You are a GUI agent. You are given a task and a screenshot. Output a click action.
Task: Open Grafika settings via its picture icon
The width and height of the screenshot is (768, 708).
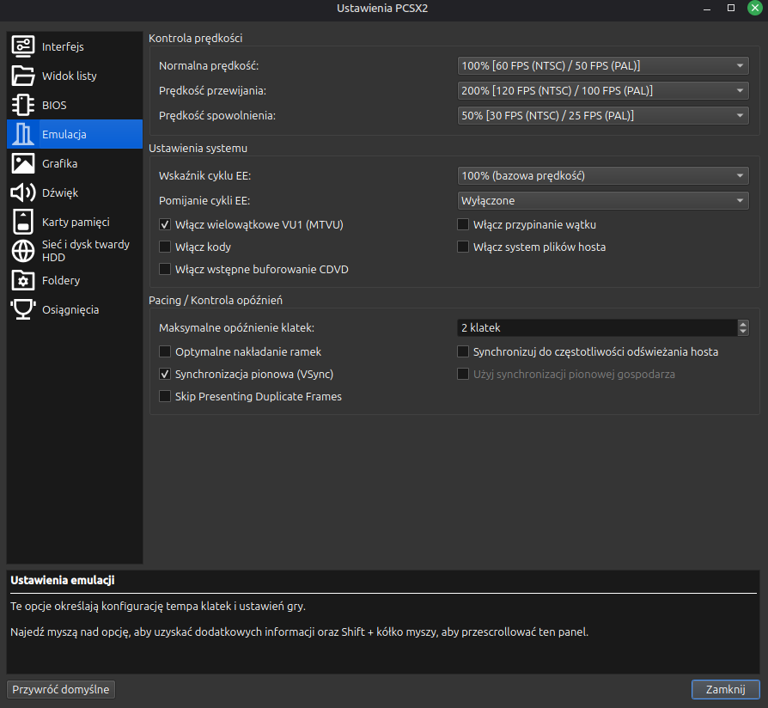tap(23, 164)
